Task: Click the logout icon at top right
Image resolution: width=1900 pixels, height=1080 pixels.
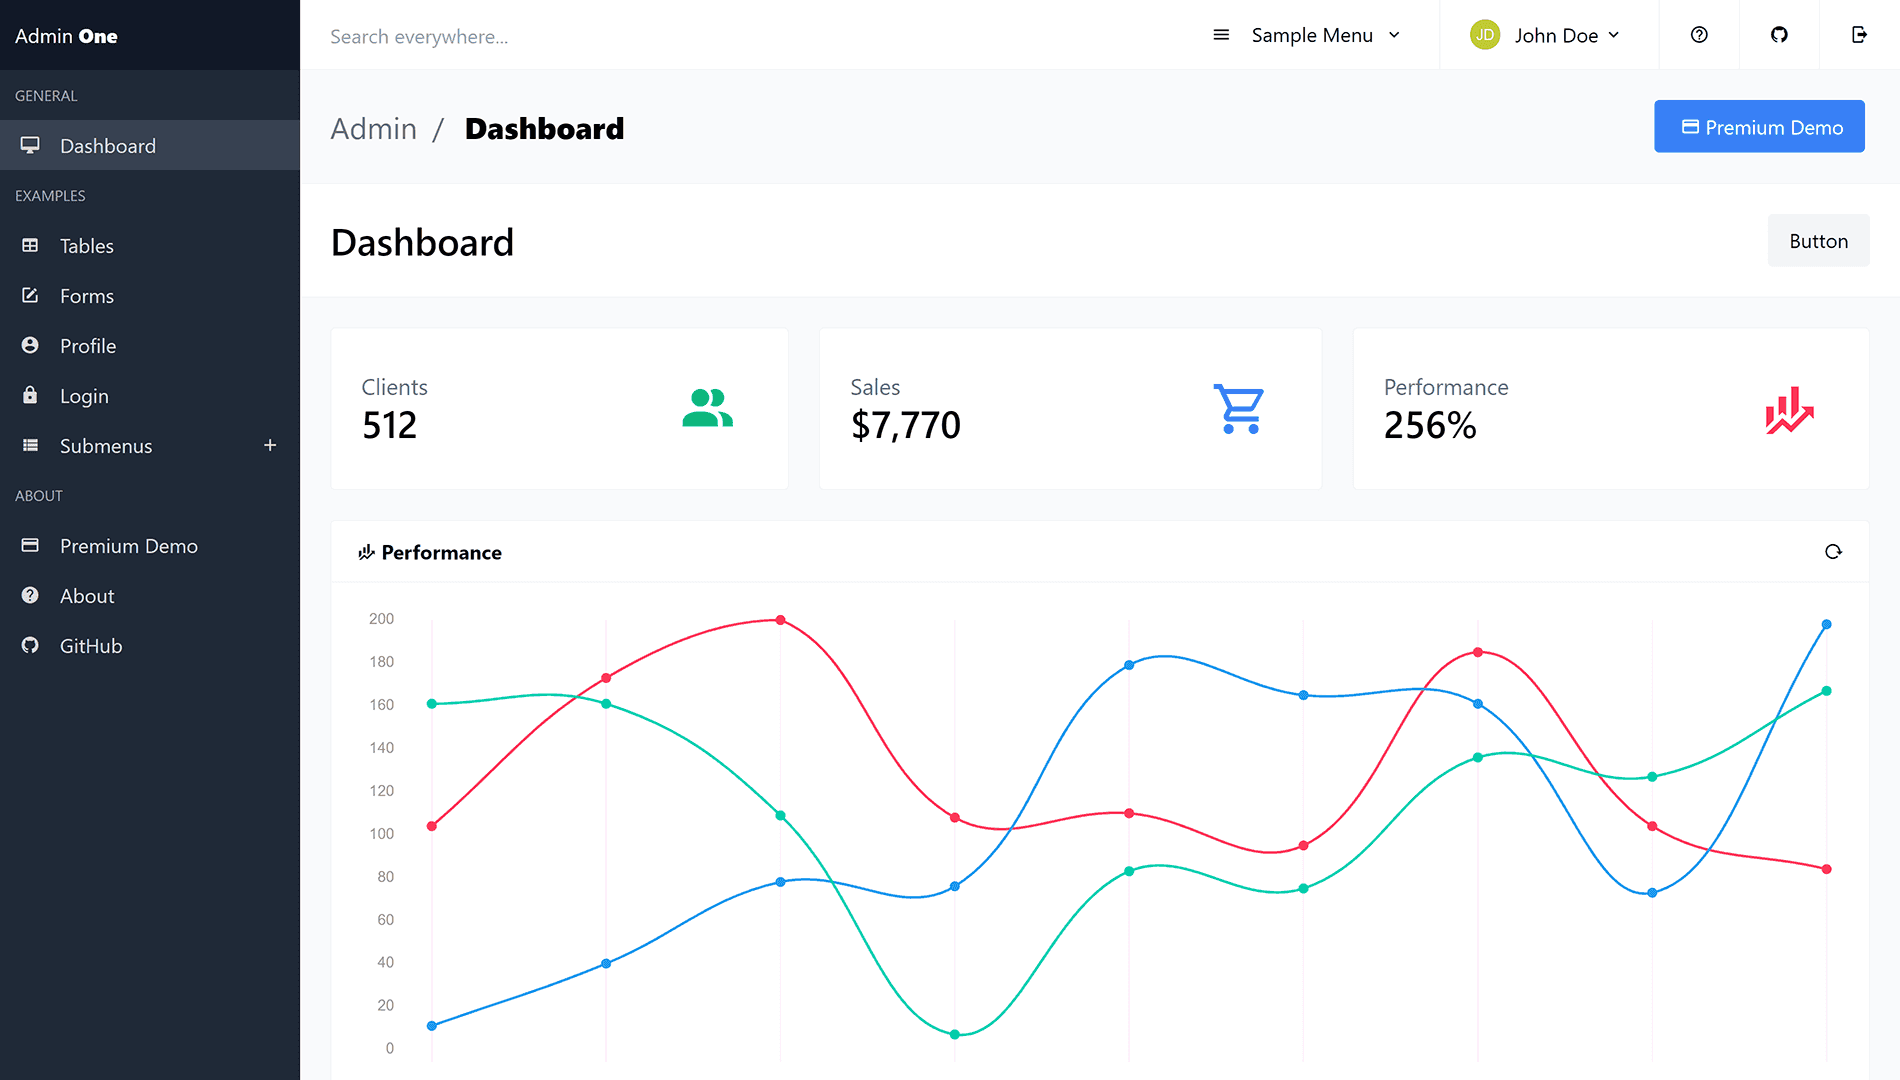Action: [1860, 34]
